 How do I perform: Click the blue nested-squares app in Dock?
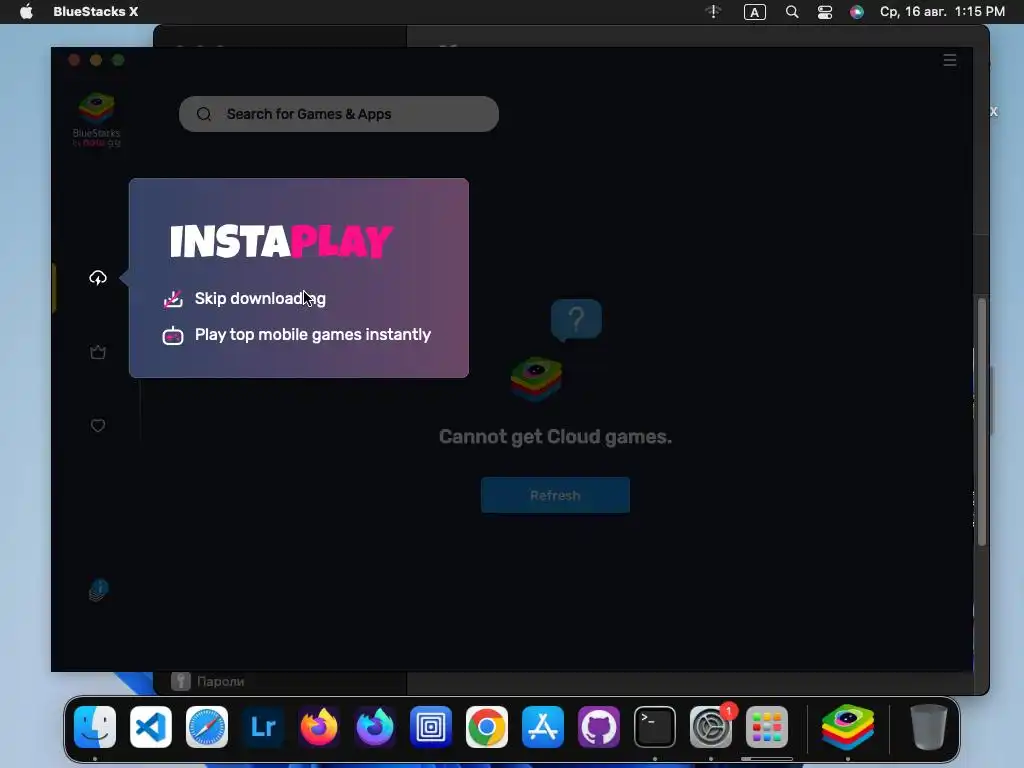431,727
